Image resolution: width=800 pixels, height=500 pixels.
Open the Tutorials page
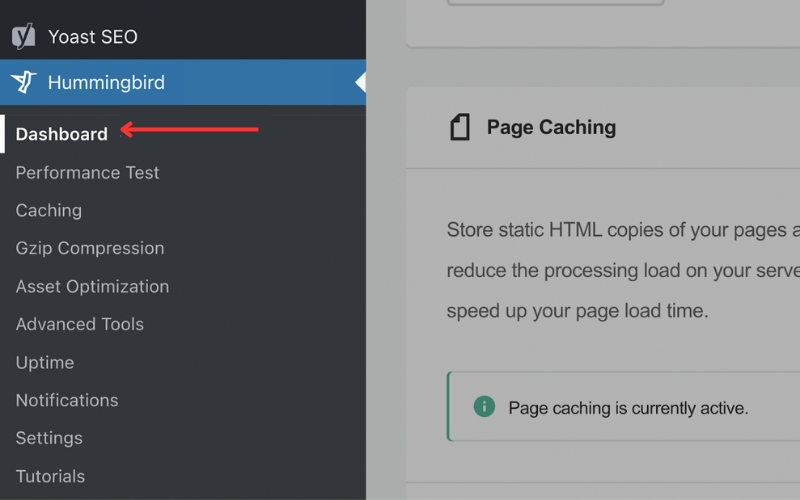pyautogui.click(x=51, y=476)
